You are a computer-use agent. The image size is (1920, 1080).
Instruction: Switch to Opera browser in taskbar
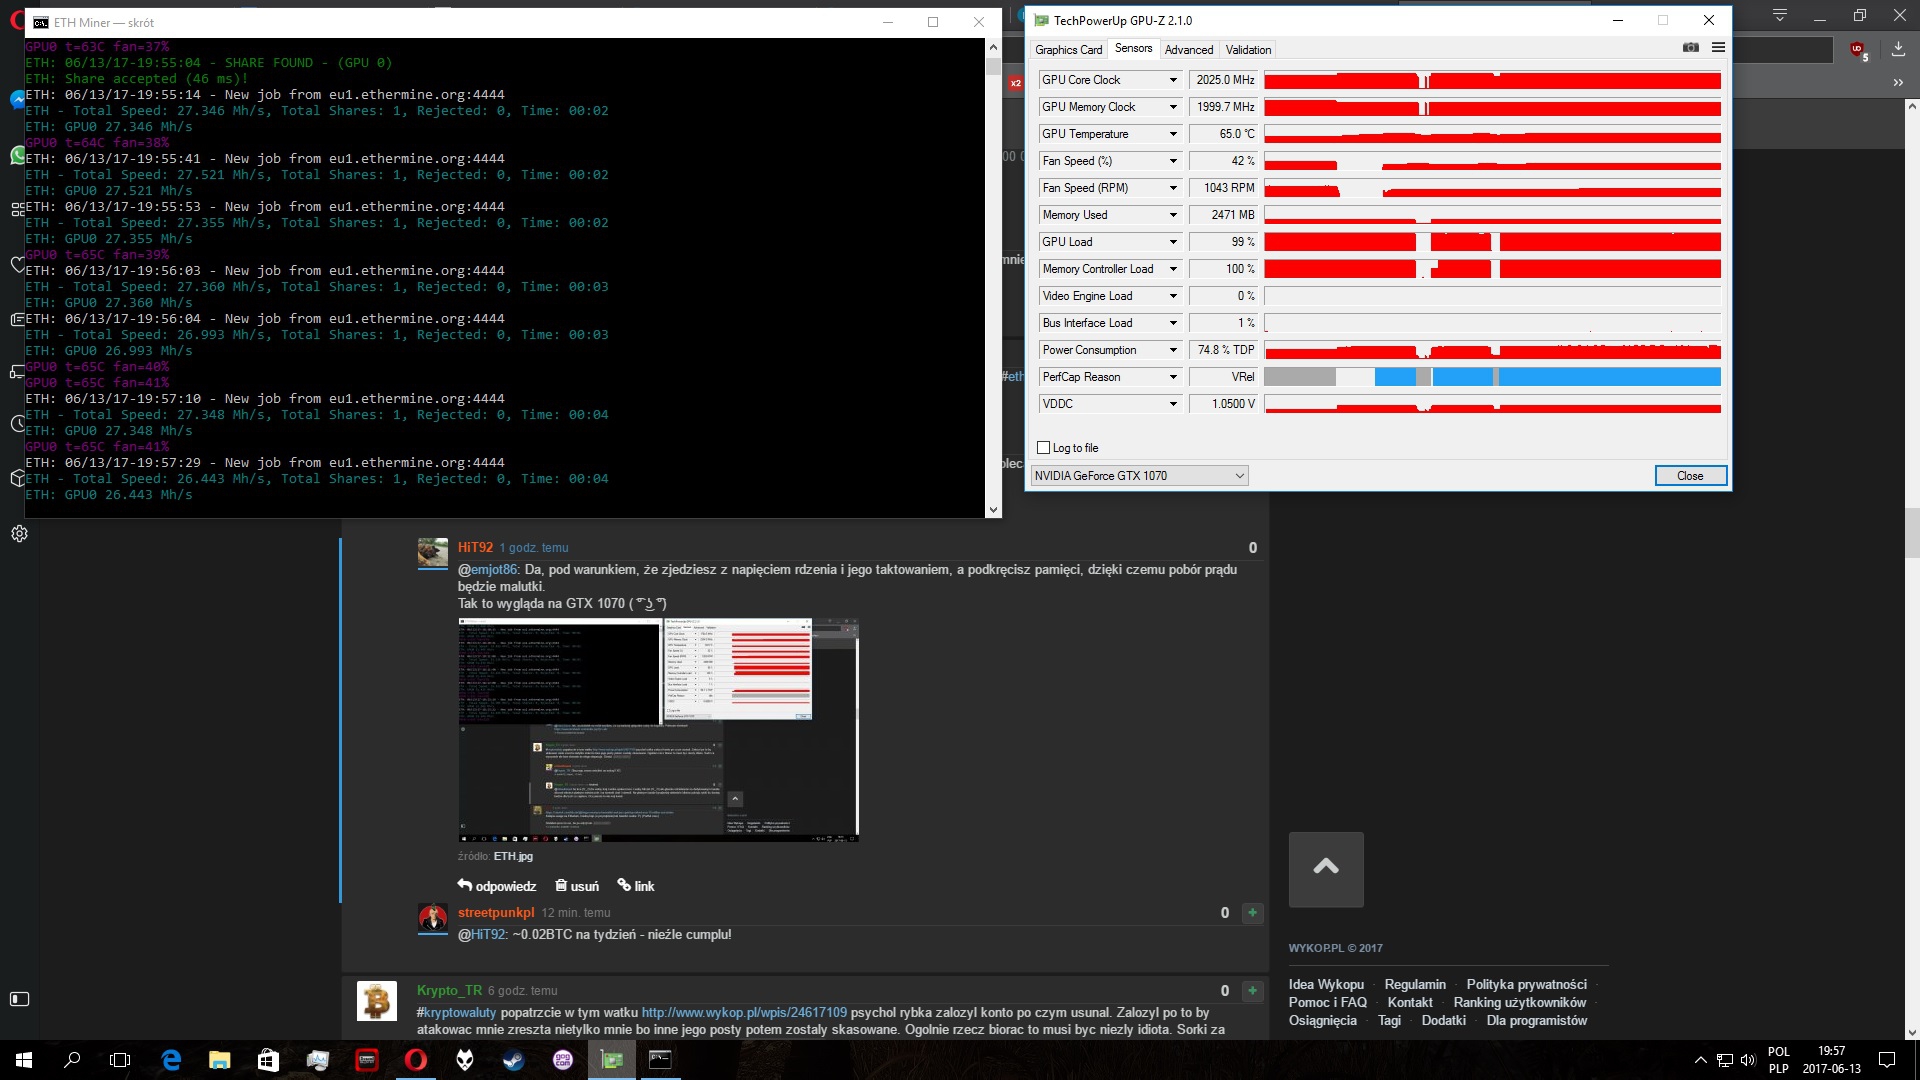415,1060
